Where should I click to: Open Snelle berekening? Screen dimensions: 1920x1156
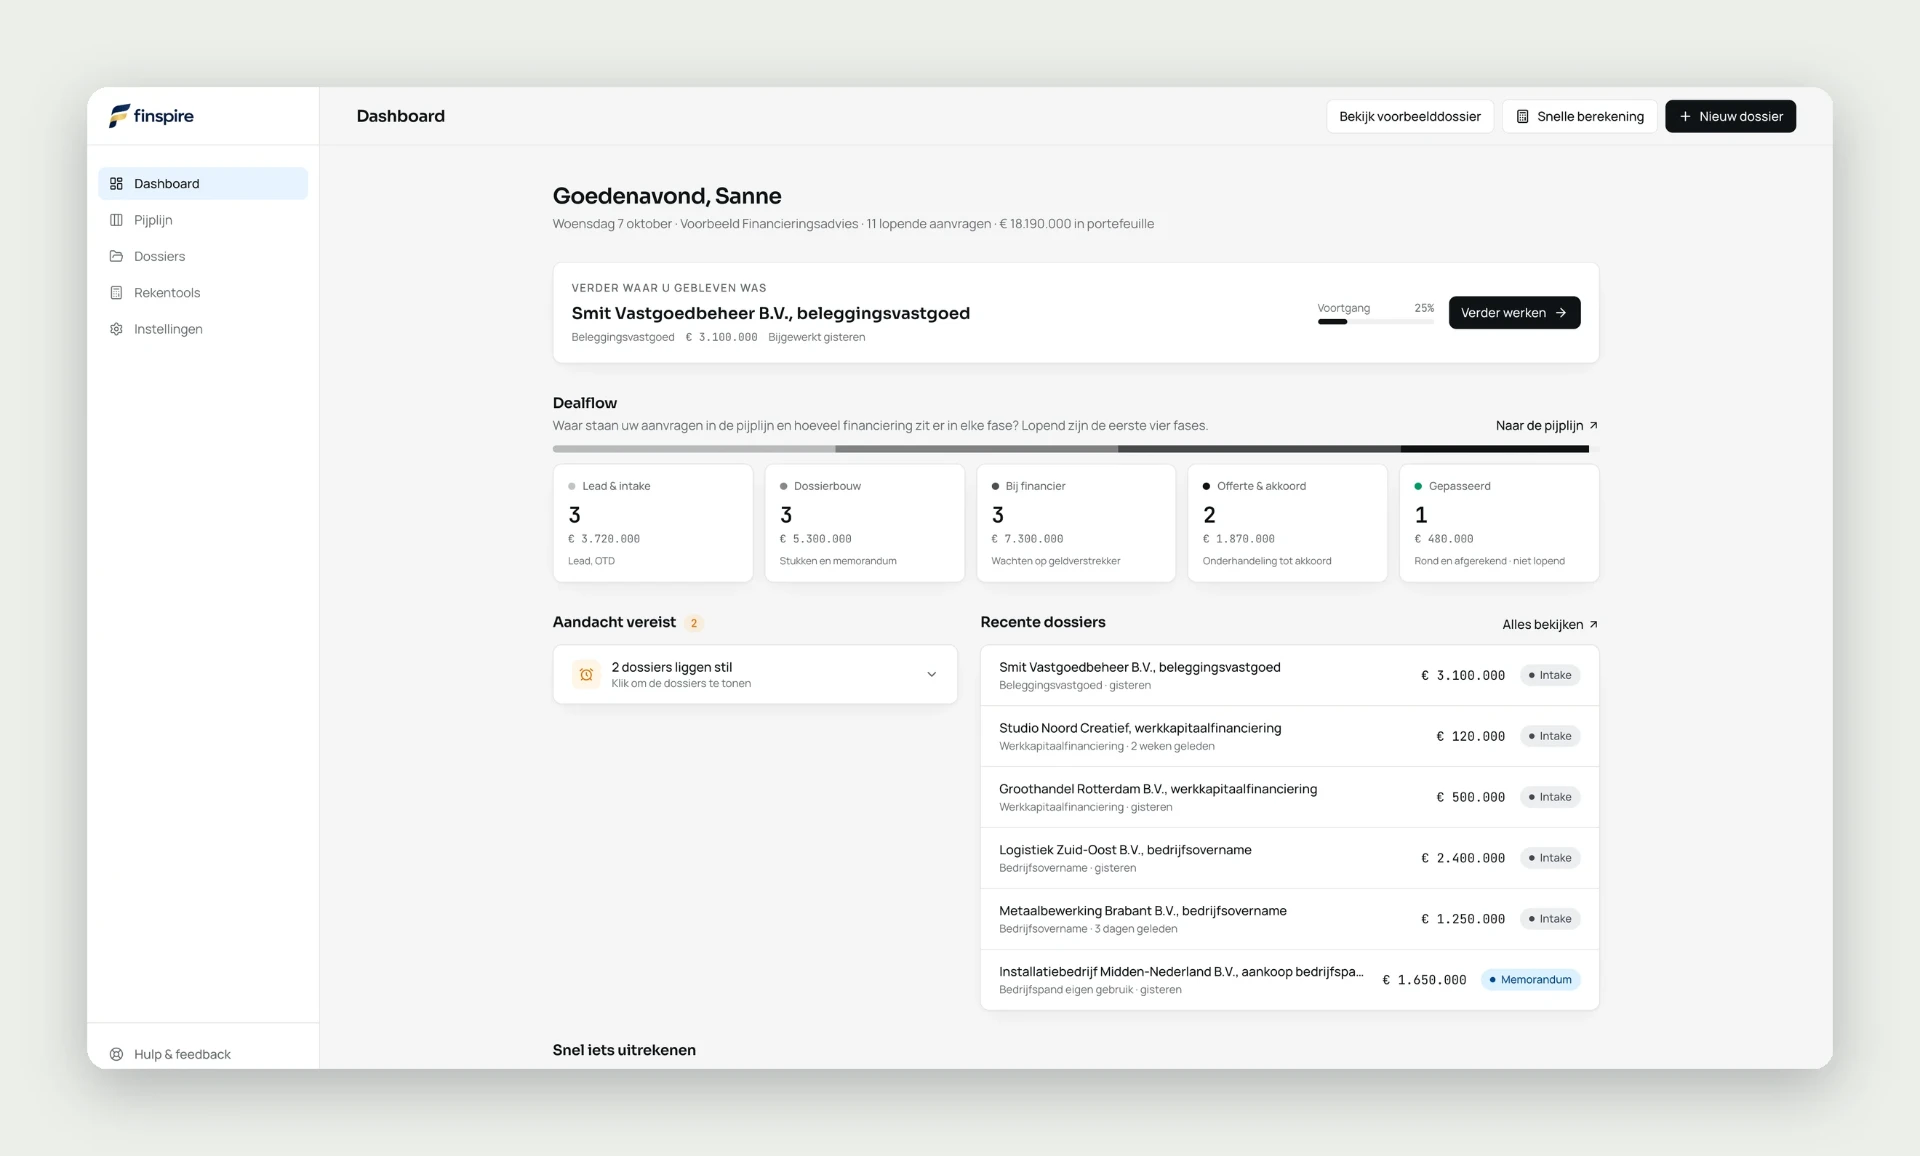[1579, 116]
